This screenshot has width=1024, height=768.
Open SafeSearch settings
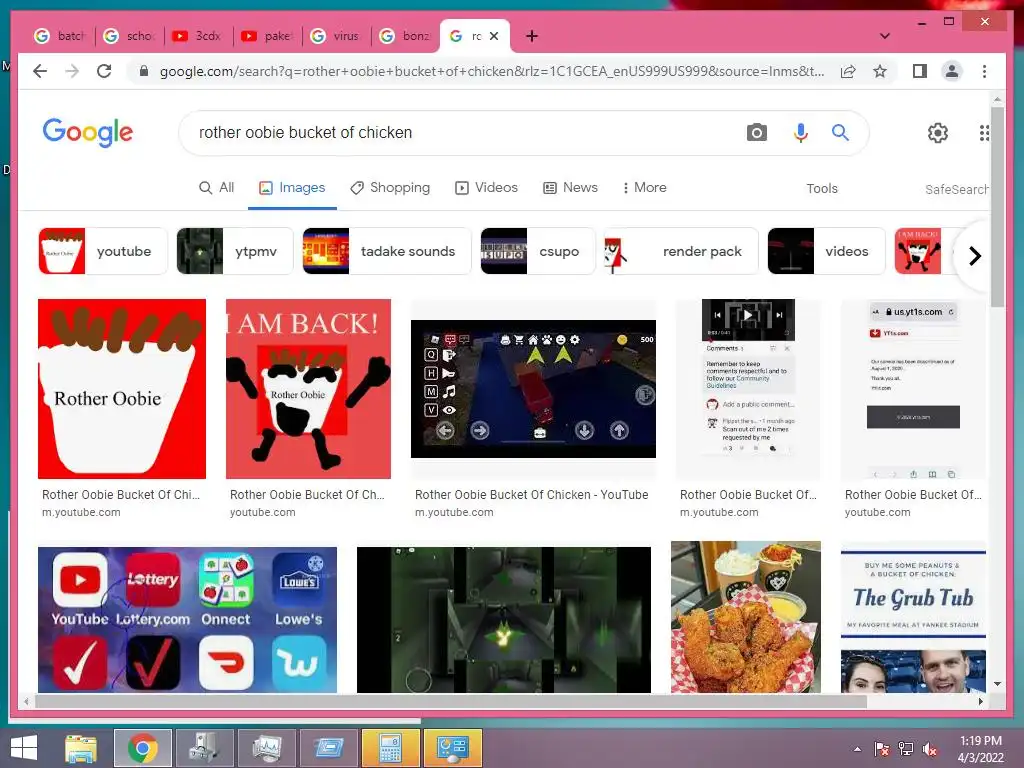pyautogui.click(x=956, y=189)
